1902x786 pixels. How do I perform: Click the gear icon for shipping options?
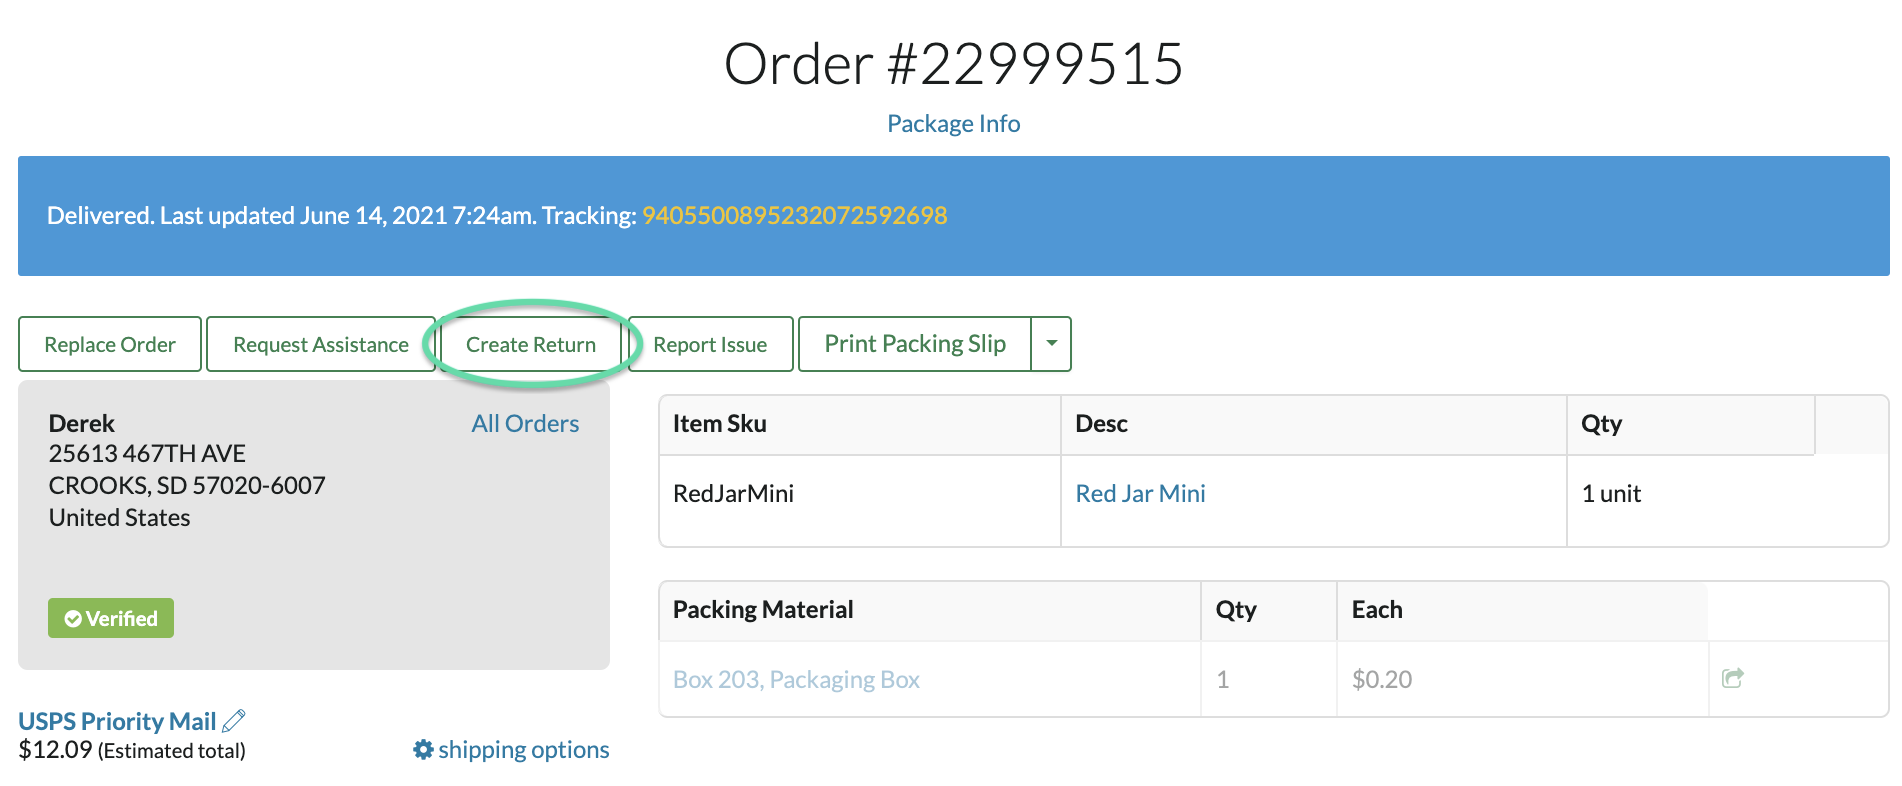pos(423,750)
